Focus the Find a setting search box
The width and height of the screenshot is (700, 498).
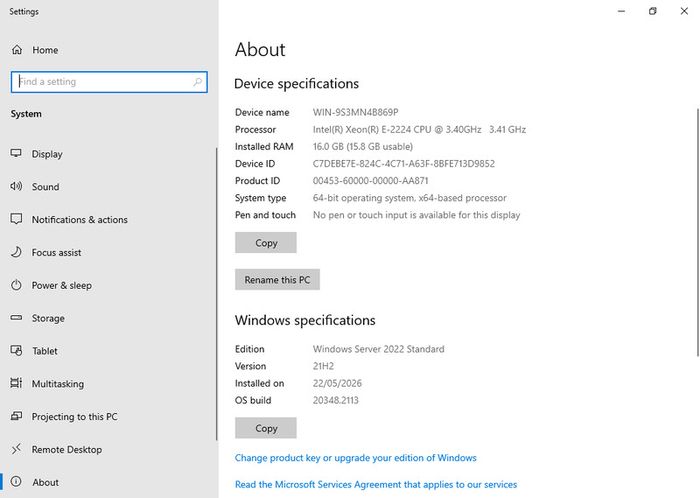click(x=109, y=82)
